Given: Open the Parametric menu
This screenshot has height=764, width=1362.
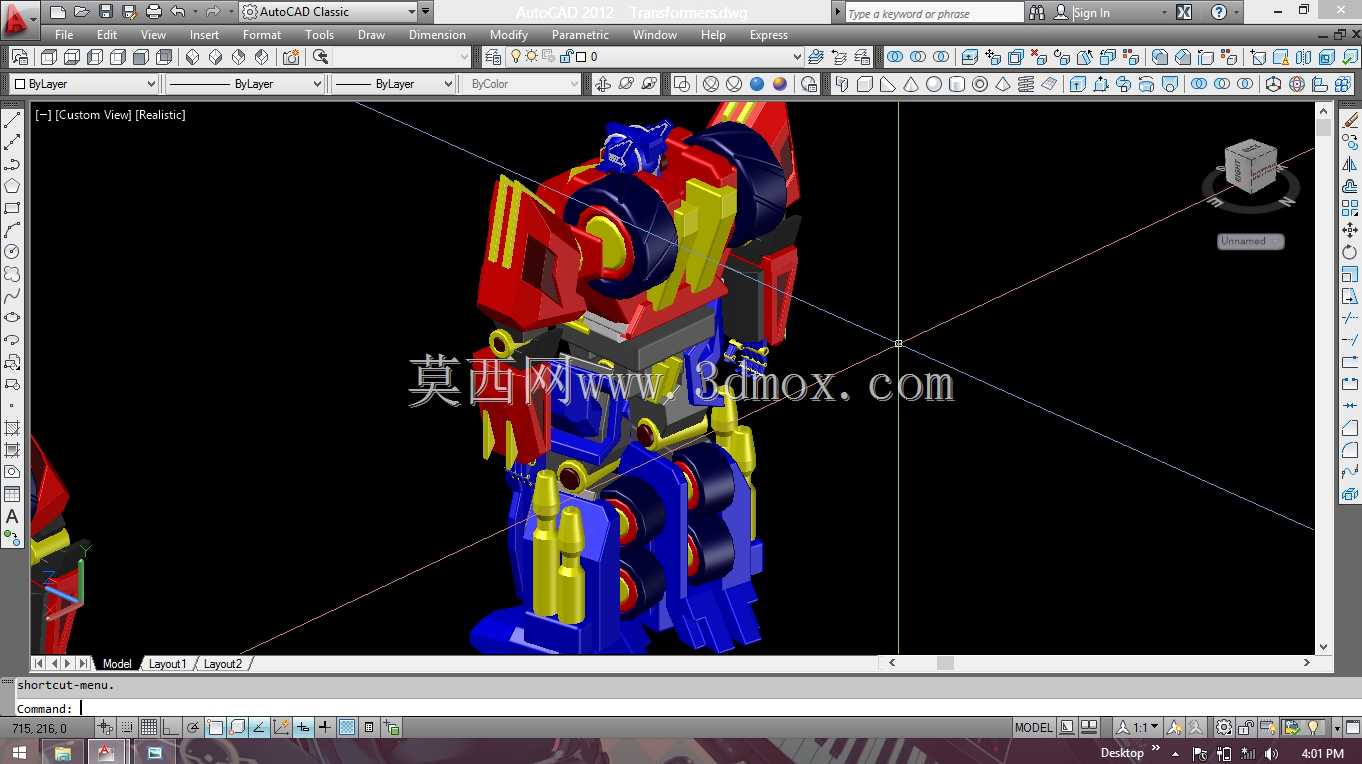Looking at the screenshot, I should tap(580, 35).
